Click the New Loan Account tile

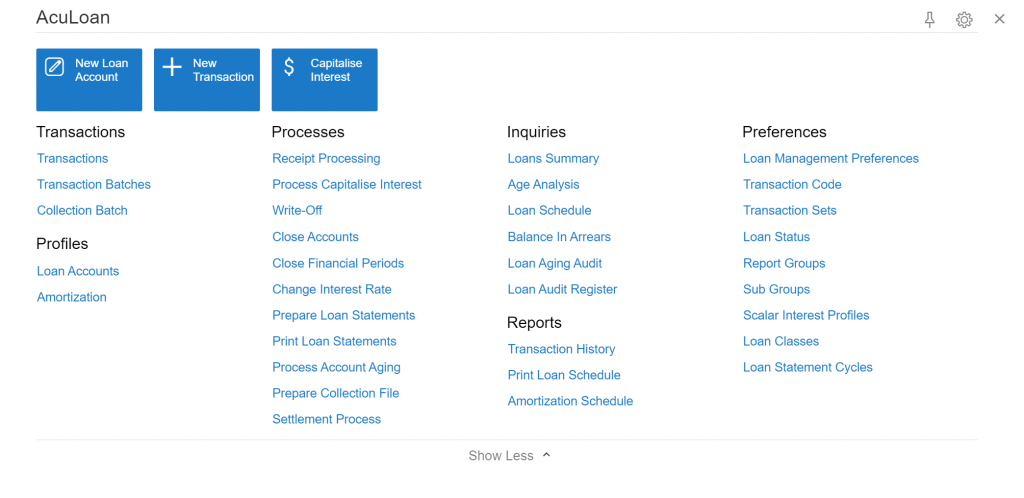[89, 80]
